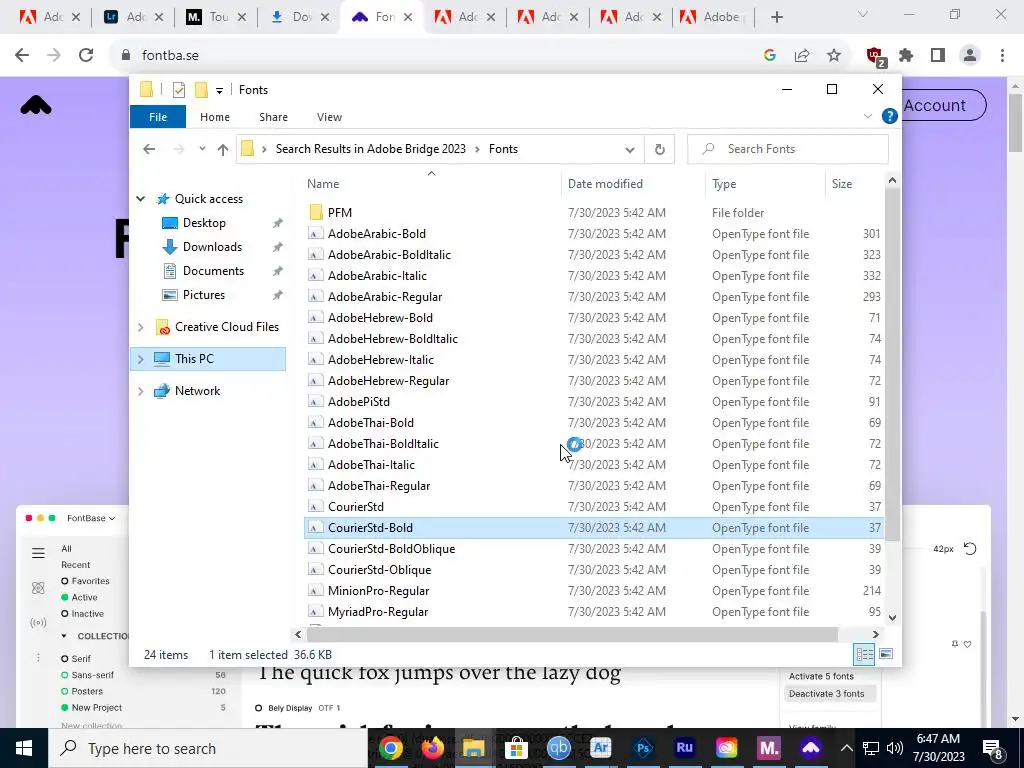Expand Creative Cloud Files in tree
This screenshot has height=768, width=1024.
tap(140, 327)
